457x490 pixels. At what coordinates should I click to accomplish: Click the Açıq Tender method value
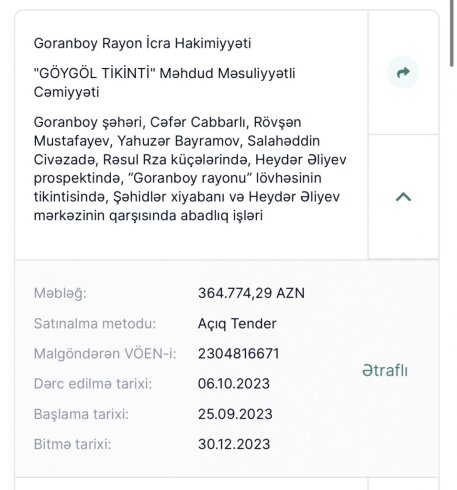pos(237,324)
